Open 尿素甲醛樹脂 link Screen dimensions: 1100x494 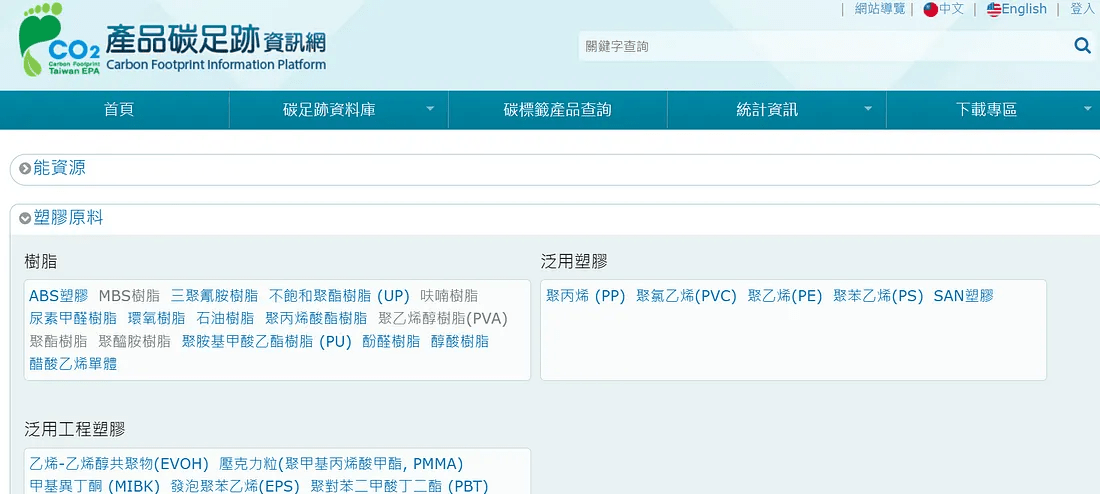[73, 319]
